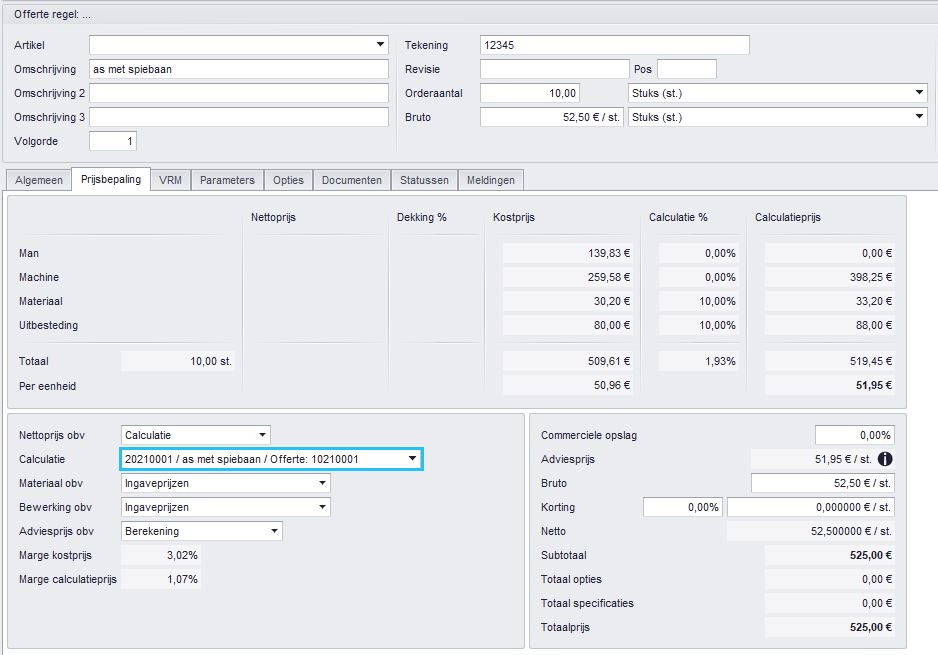Switch to the Algemeen tab
938x655 pixels.
(x=39, y=180)
